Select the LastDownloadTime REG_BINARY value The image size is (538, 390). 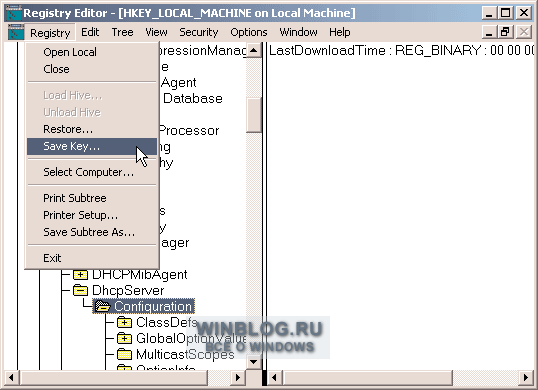pos(401,50)
